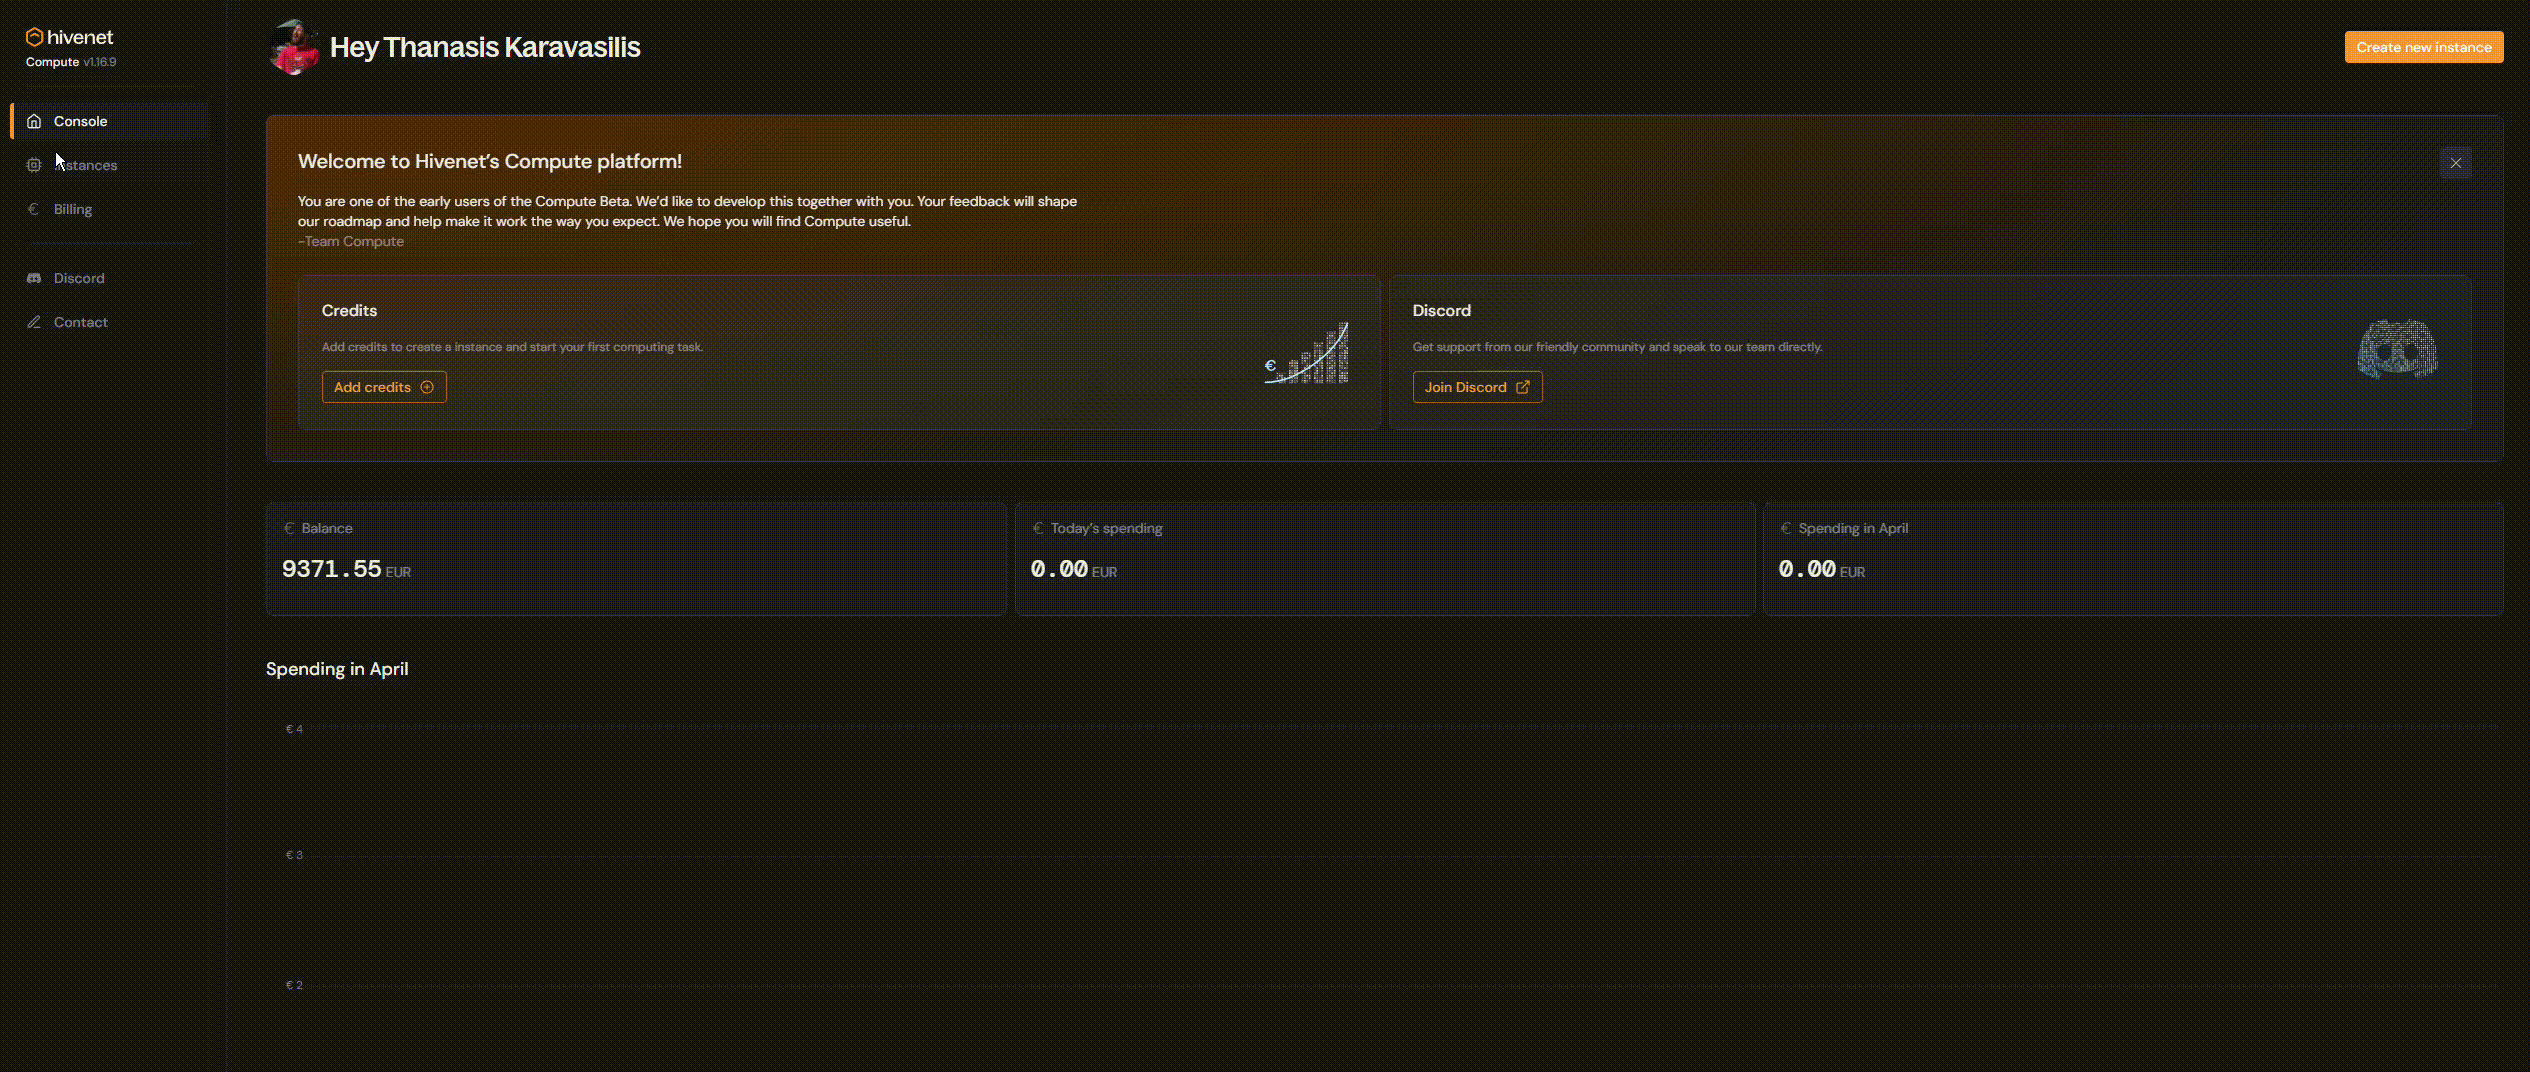This screenshot has height=1072, width=2530.
Task: Click the euro icon next to Billing
Action: 34,209
